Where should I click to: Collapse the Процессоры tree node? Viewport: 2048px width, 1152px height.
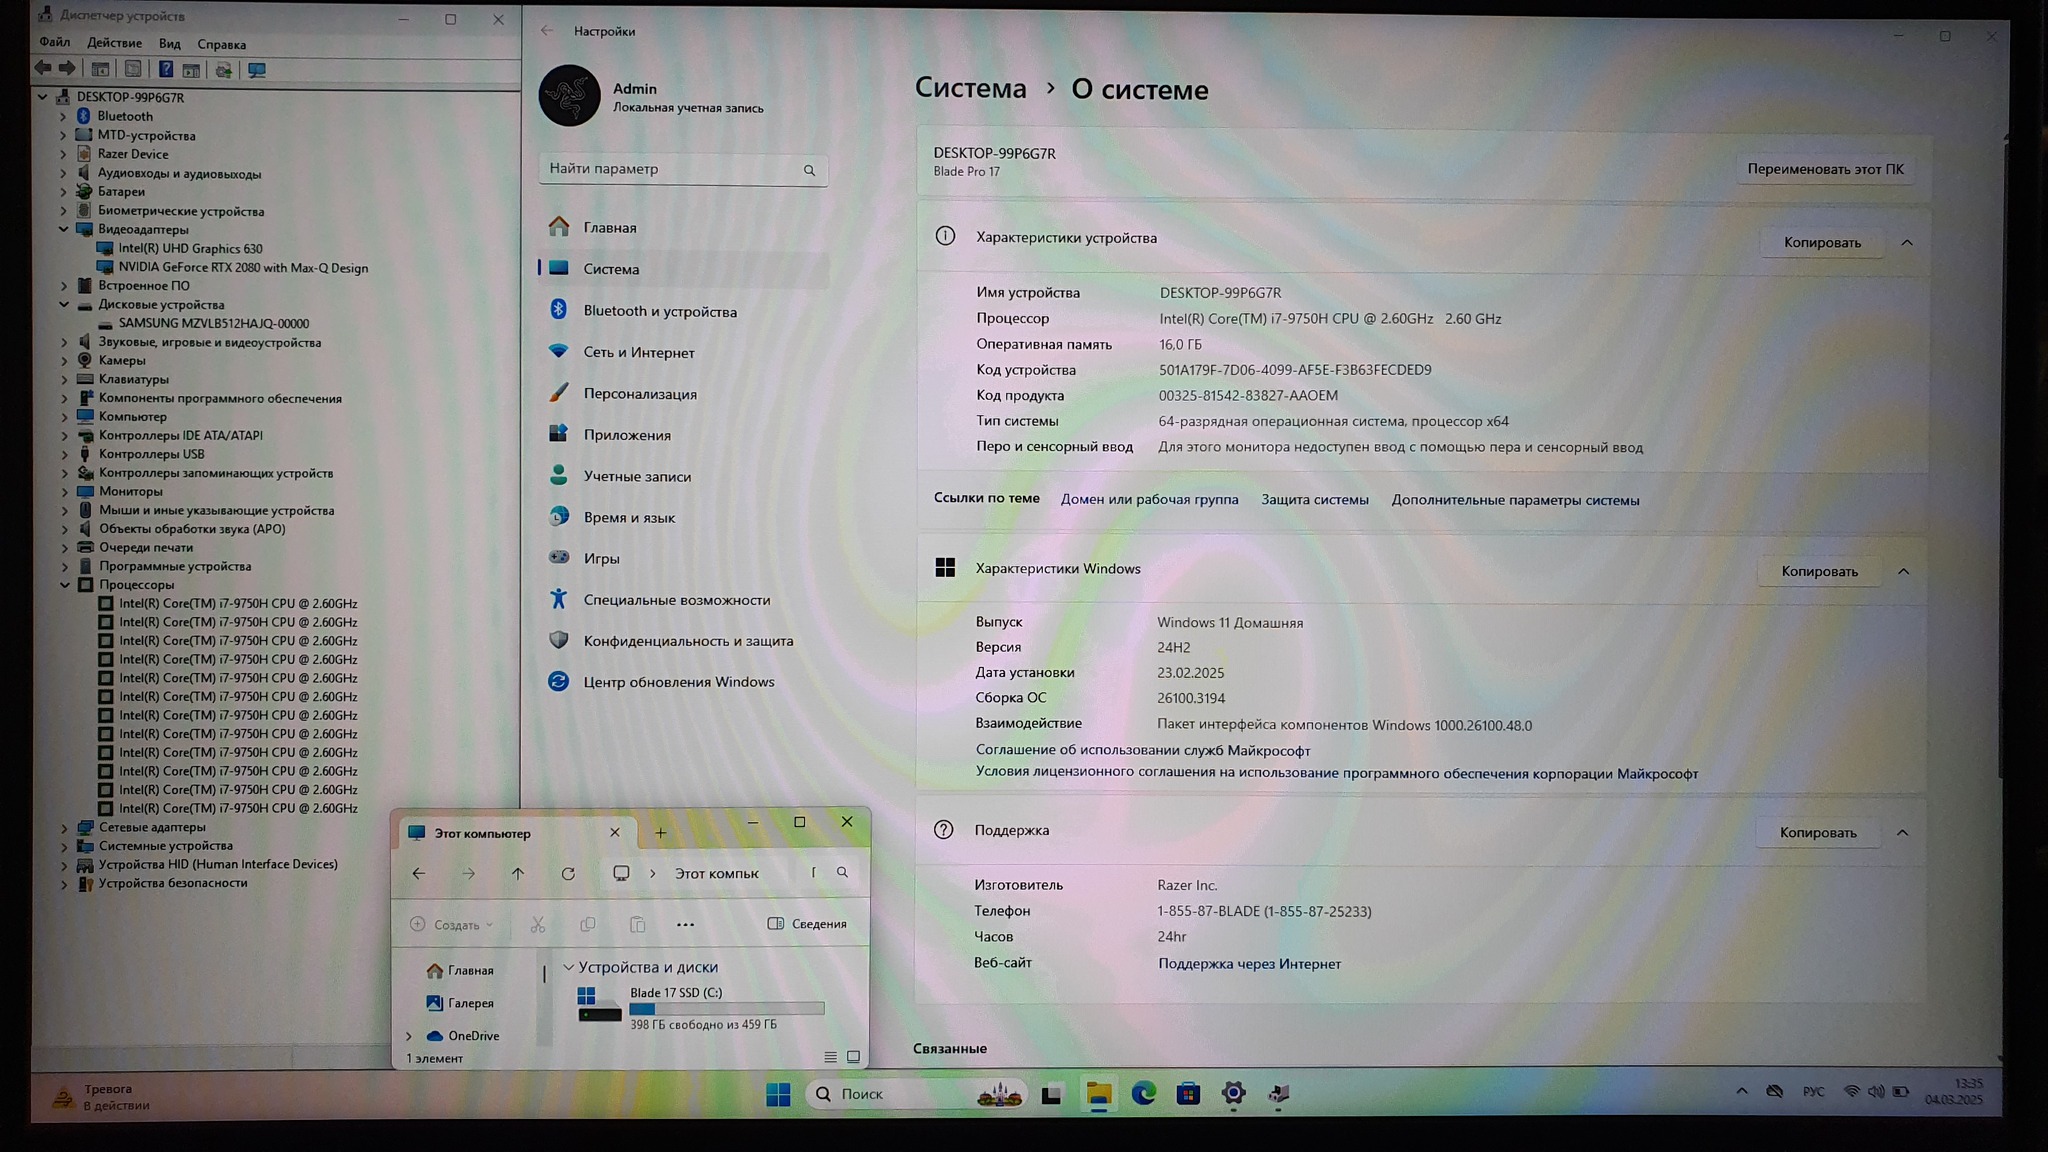65,585
